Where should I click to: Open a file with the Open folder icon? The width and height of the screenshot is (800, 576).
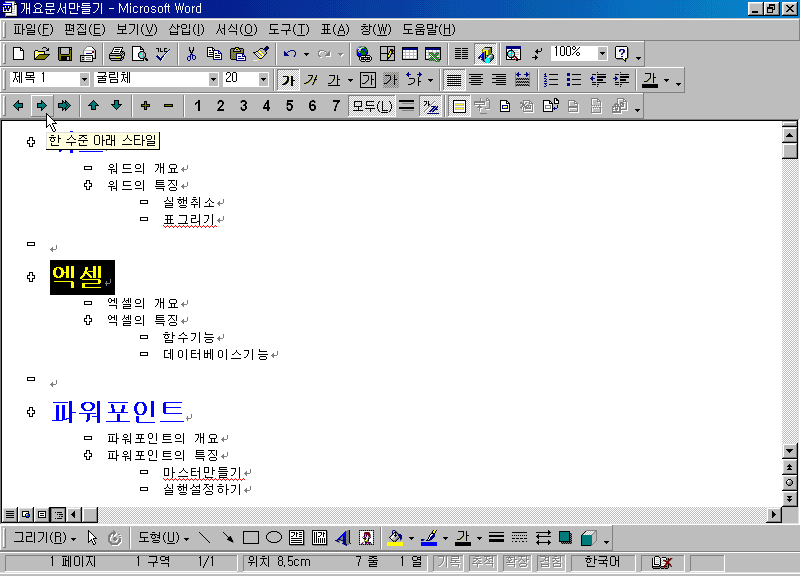pos(41,54)
